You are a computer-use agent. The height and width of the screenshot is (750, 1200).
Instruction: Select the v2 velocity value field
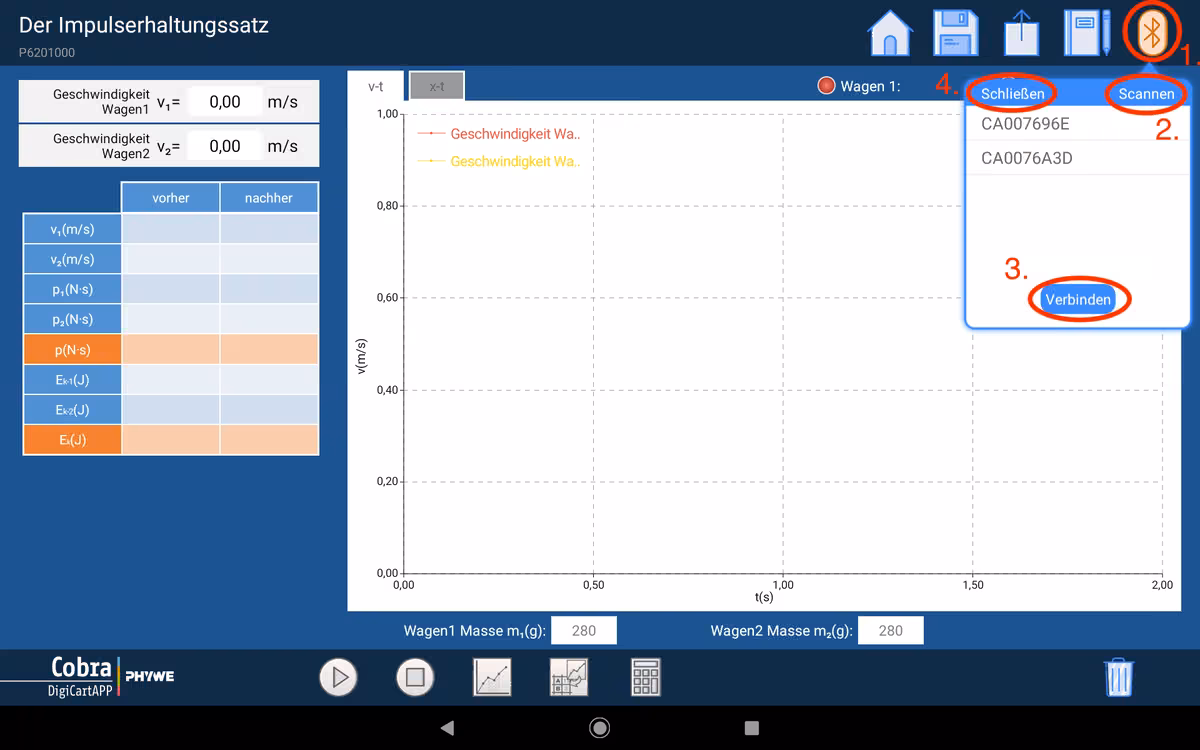coord(225,146)
